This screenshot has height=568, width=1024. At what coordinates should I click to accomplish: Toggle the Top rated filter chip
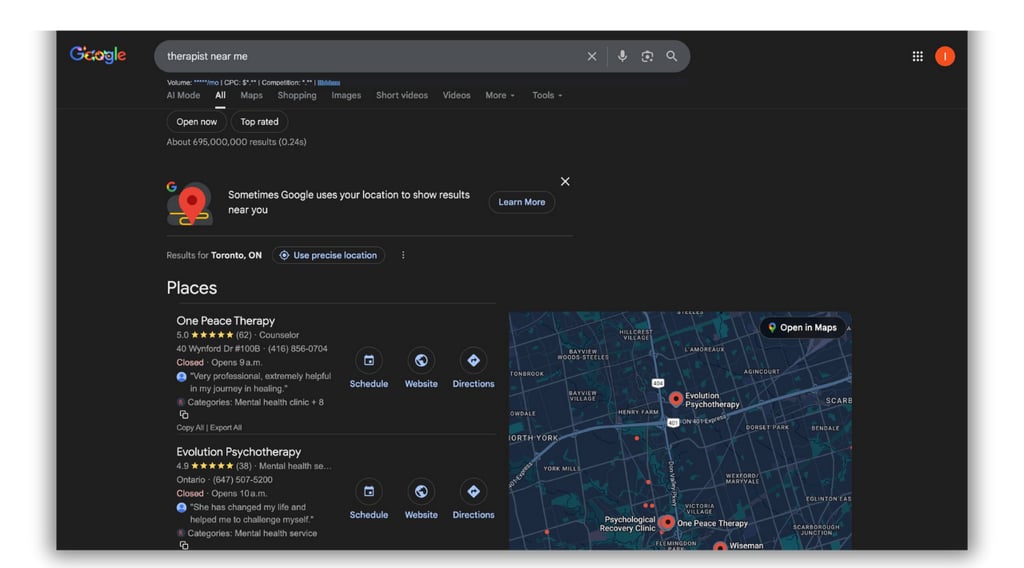click(259, 122)
